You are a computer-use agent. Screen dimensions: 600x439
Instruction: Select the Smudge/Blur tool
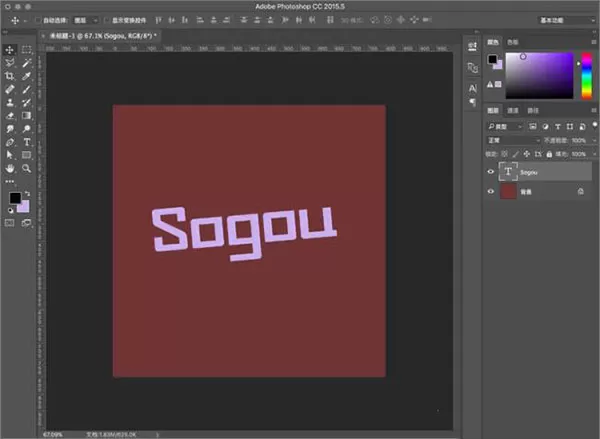pos(10,129)
